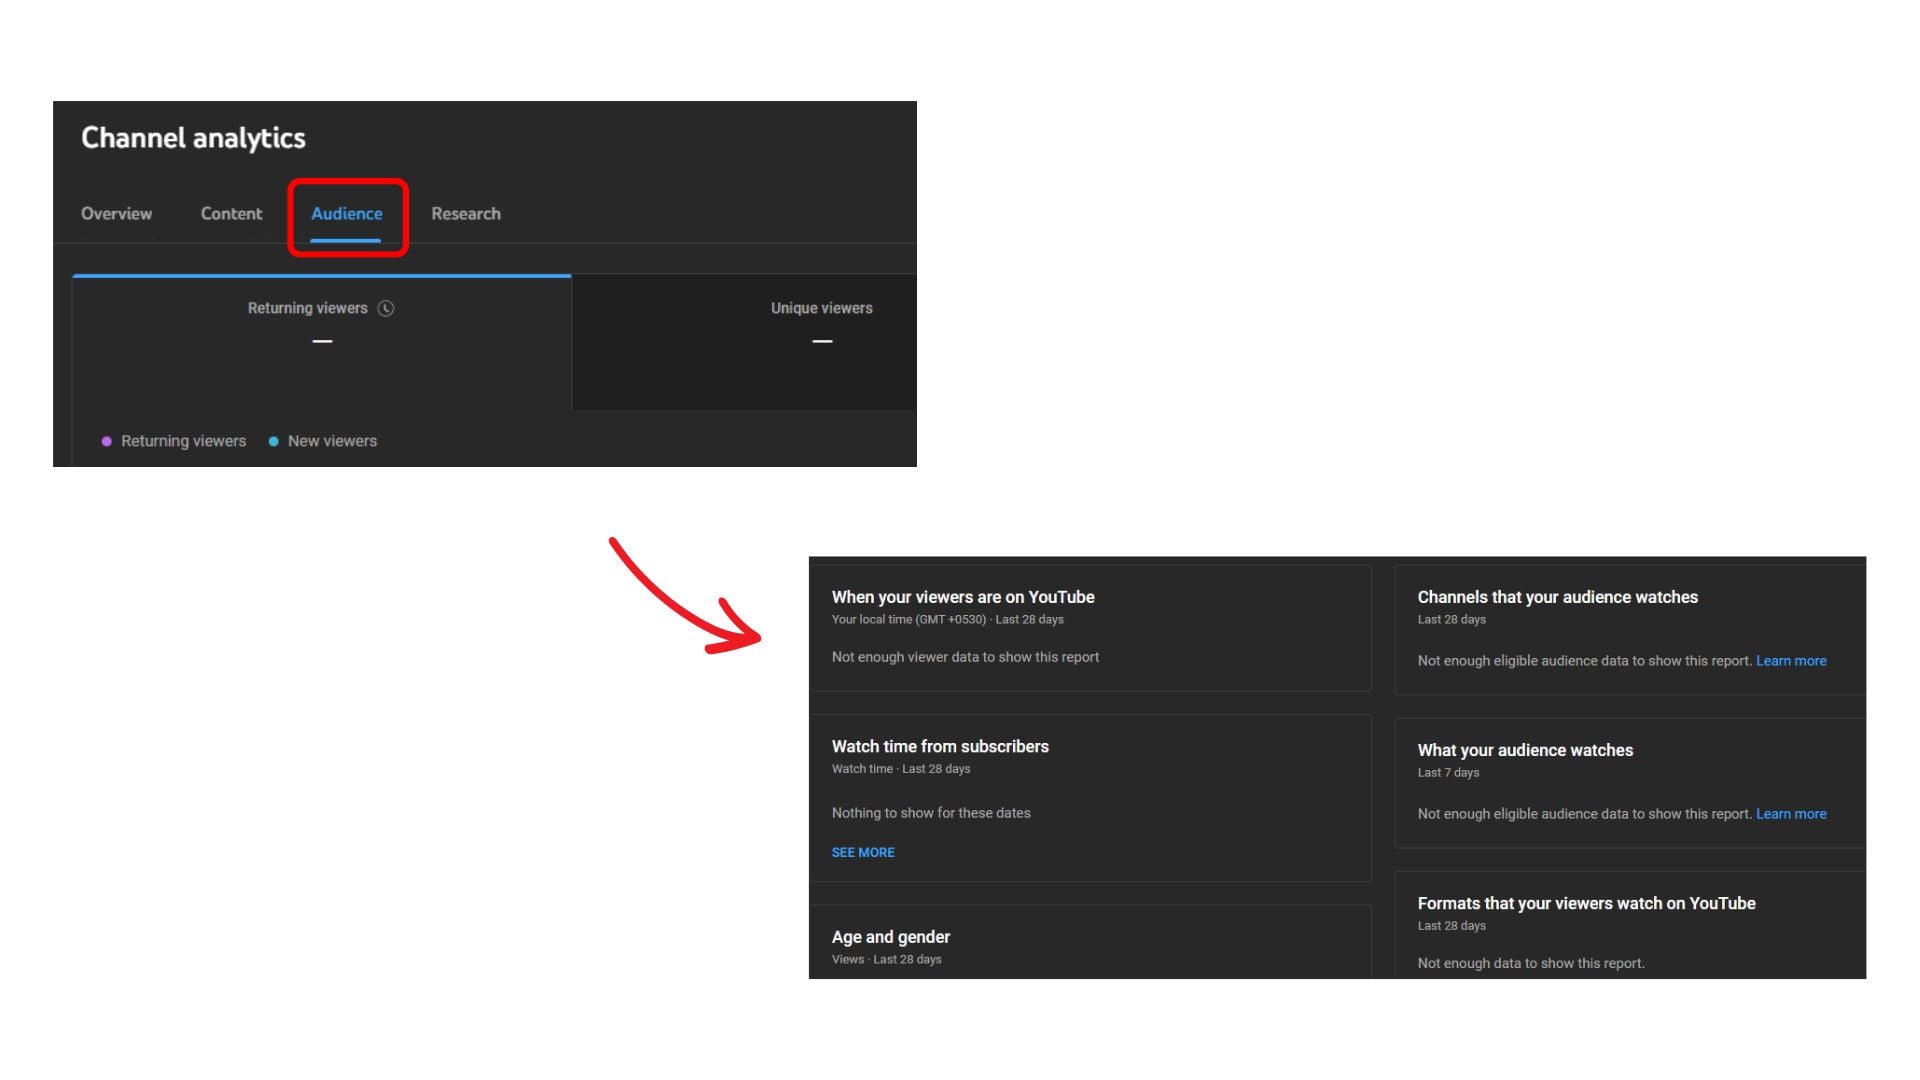Open Learn more for Channels that your audience watches
1920x1080 pixels.
pos(1791,660)
